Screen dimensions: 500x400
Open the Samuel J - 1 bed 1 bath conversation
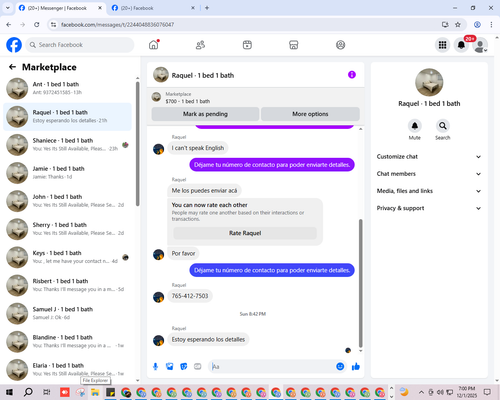[x=68, y=313]
